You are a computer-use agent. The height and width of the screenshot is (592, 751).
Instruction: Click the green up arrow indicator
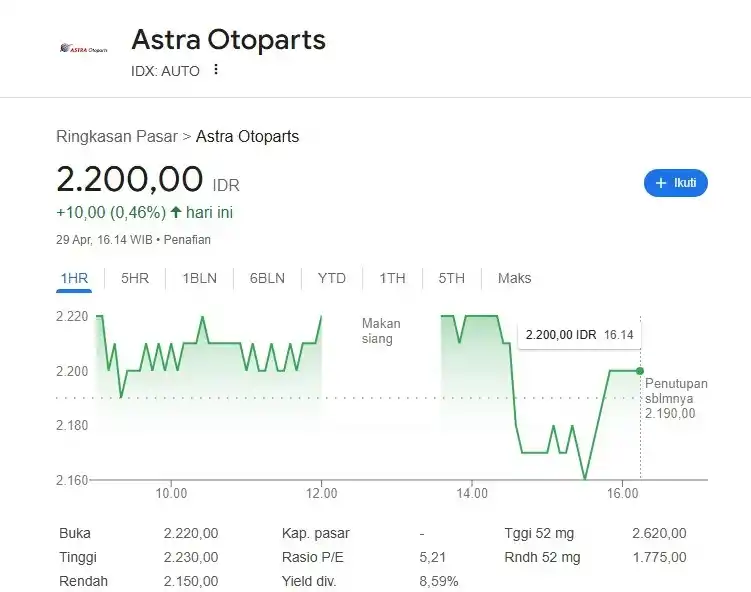coord(176,212)
